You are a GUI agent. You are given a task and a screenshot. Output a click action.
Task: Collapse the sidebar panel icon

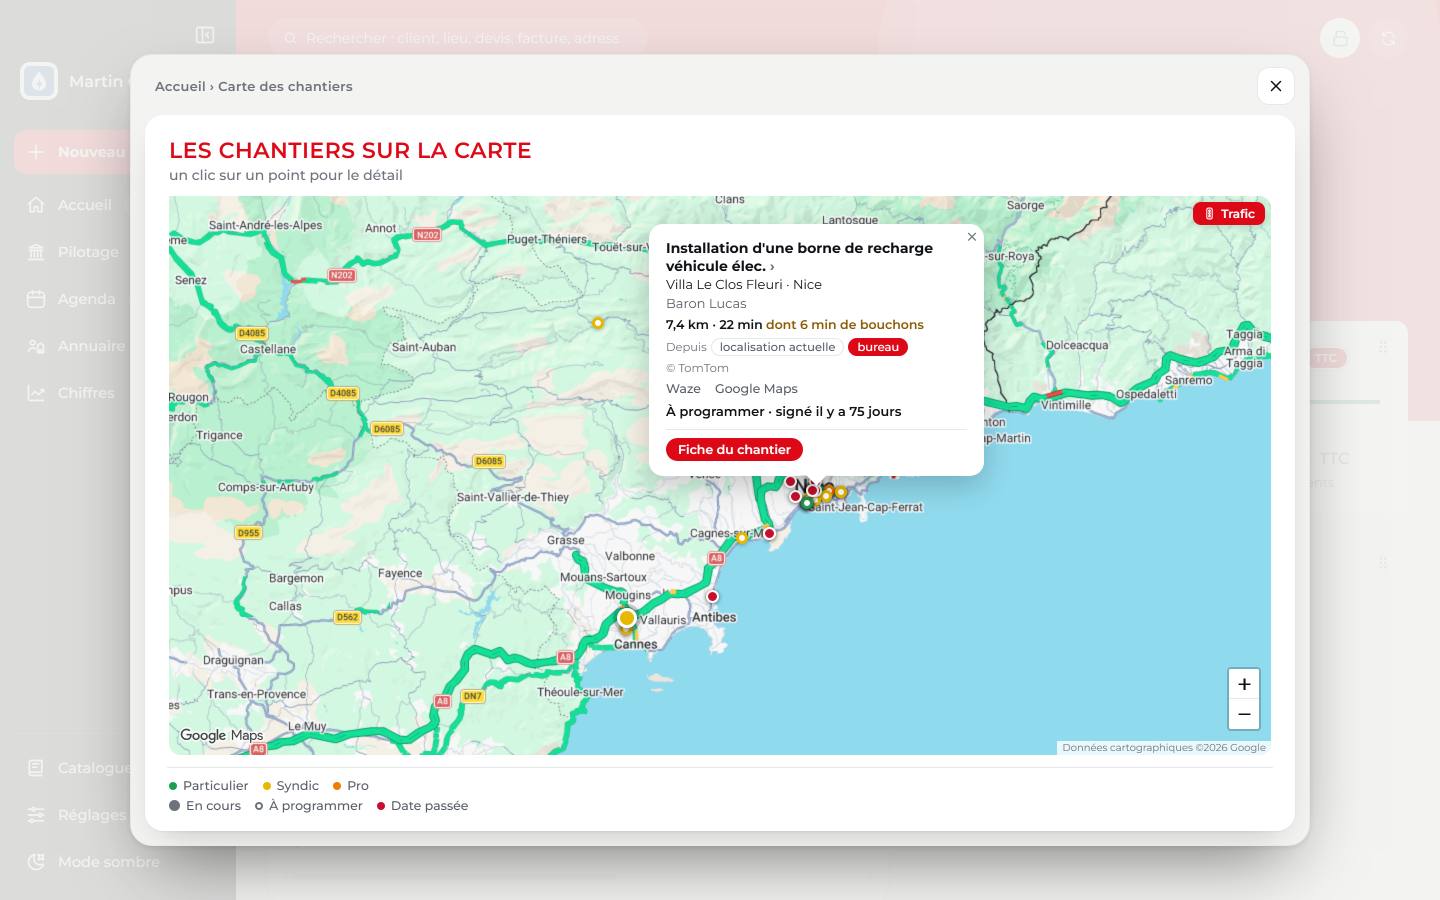tap(205, 36)
